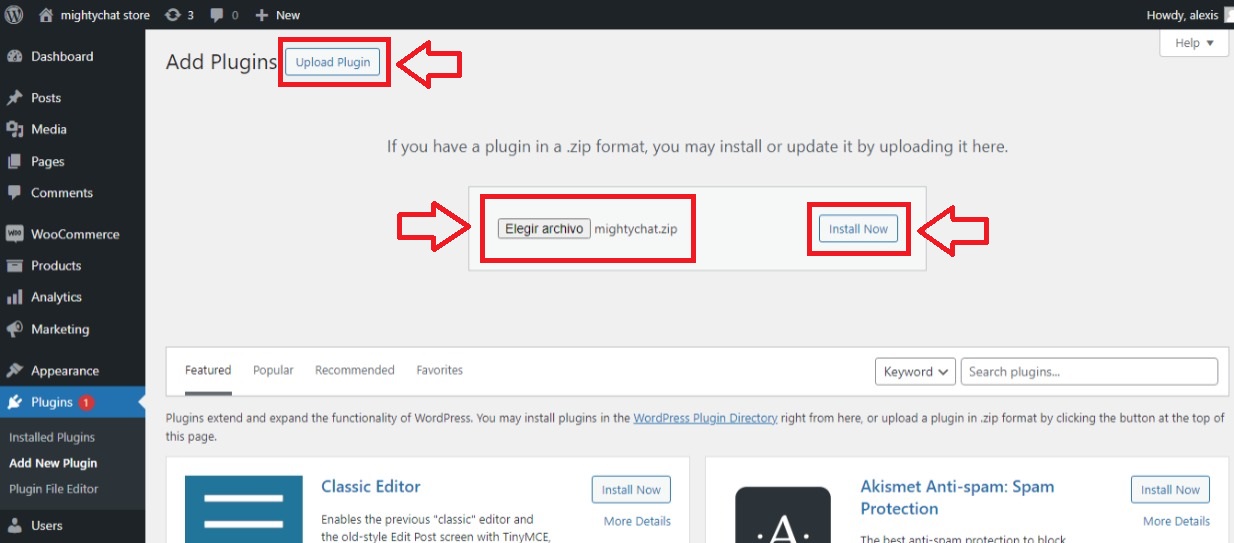Click the updates icon showing 3
Screen dimensions: 1234x543
click(172, 15)
